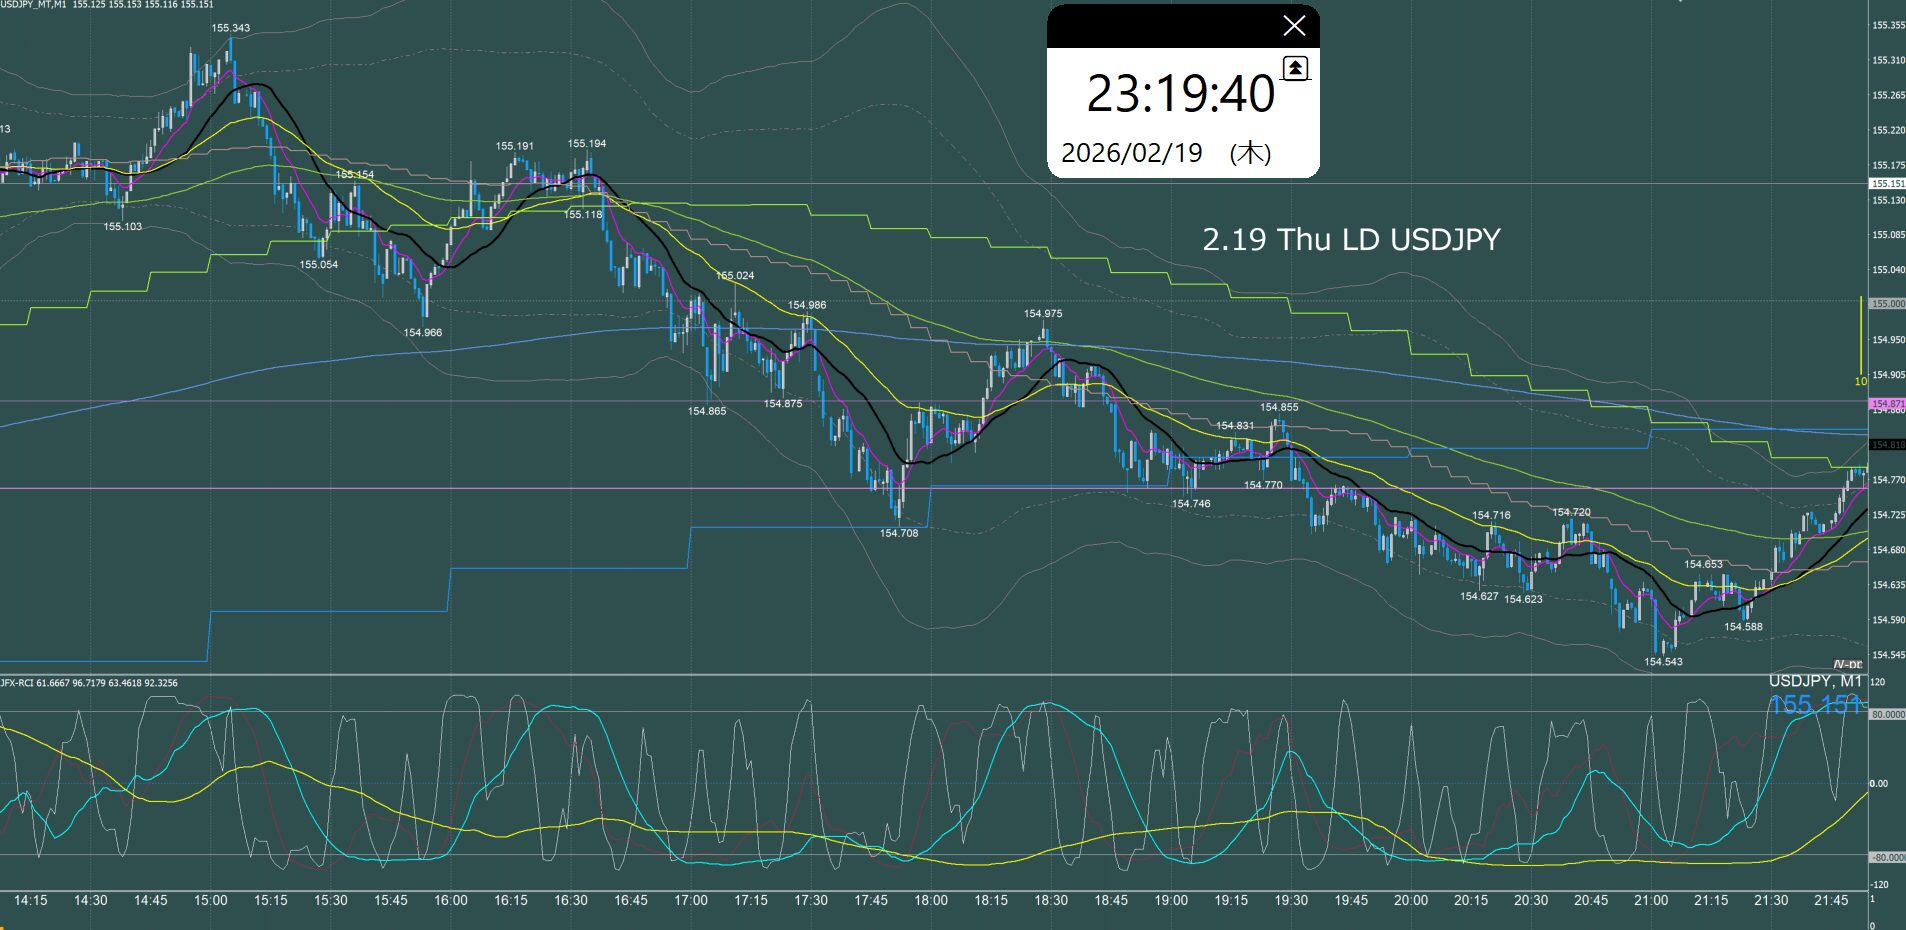Select the '2.19 Thu LD USDJPY' chart label

(1351, 240)
